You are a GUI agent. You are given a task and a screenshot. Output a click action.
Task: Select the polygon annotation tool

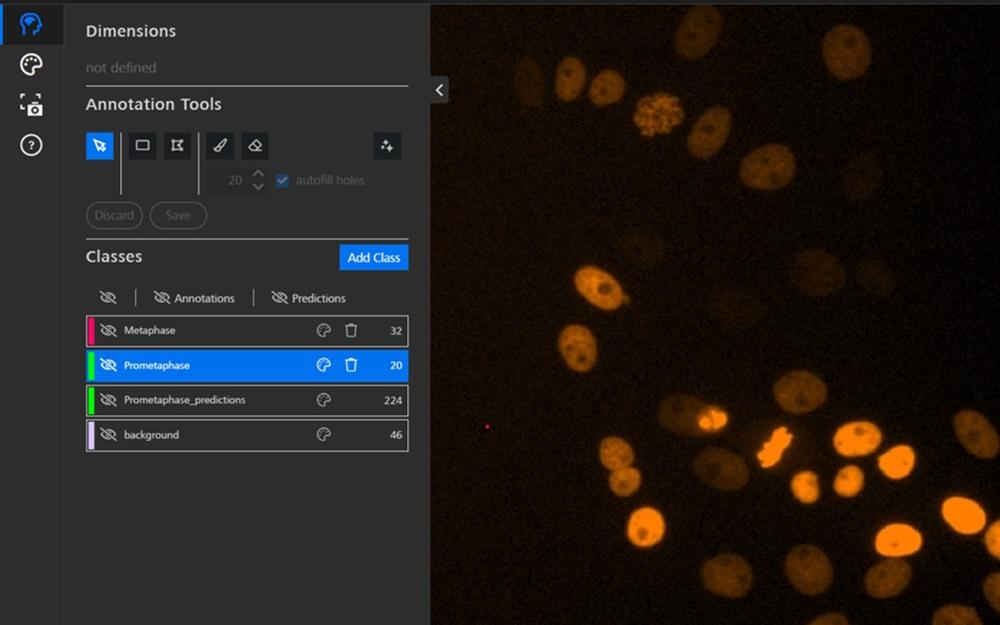click(177, 146)
